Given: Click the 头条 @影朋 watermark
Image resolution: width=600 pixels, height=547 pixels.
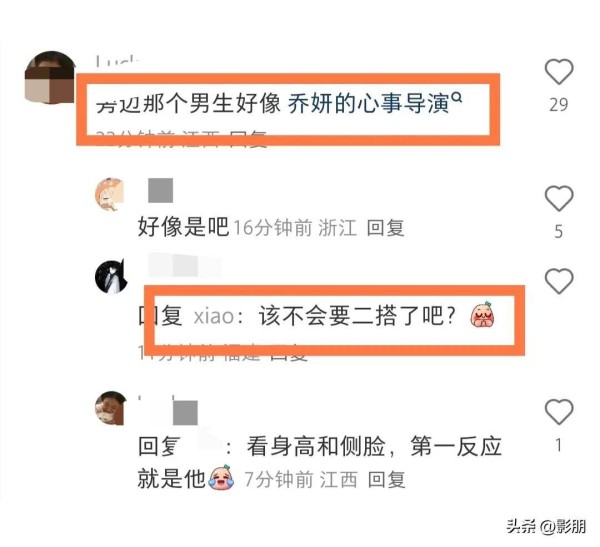Looking at the screenshot, I should click(546, 527).
